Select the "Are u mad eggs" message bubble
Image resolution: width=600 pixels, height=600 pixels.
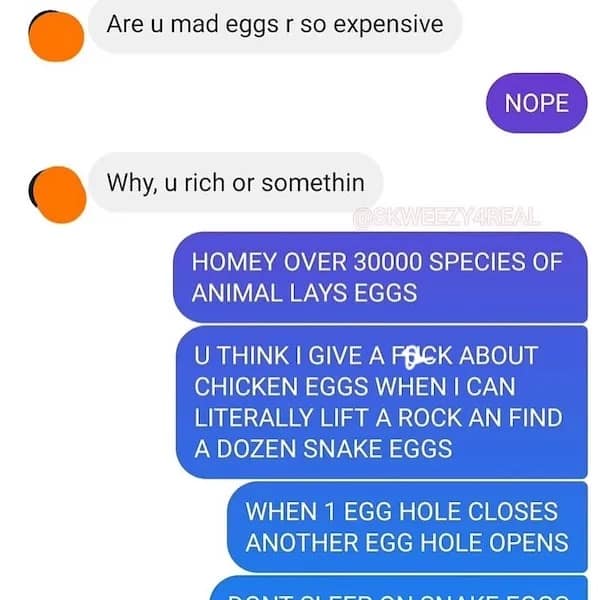[275, 25]
